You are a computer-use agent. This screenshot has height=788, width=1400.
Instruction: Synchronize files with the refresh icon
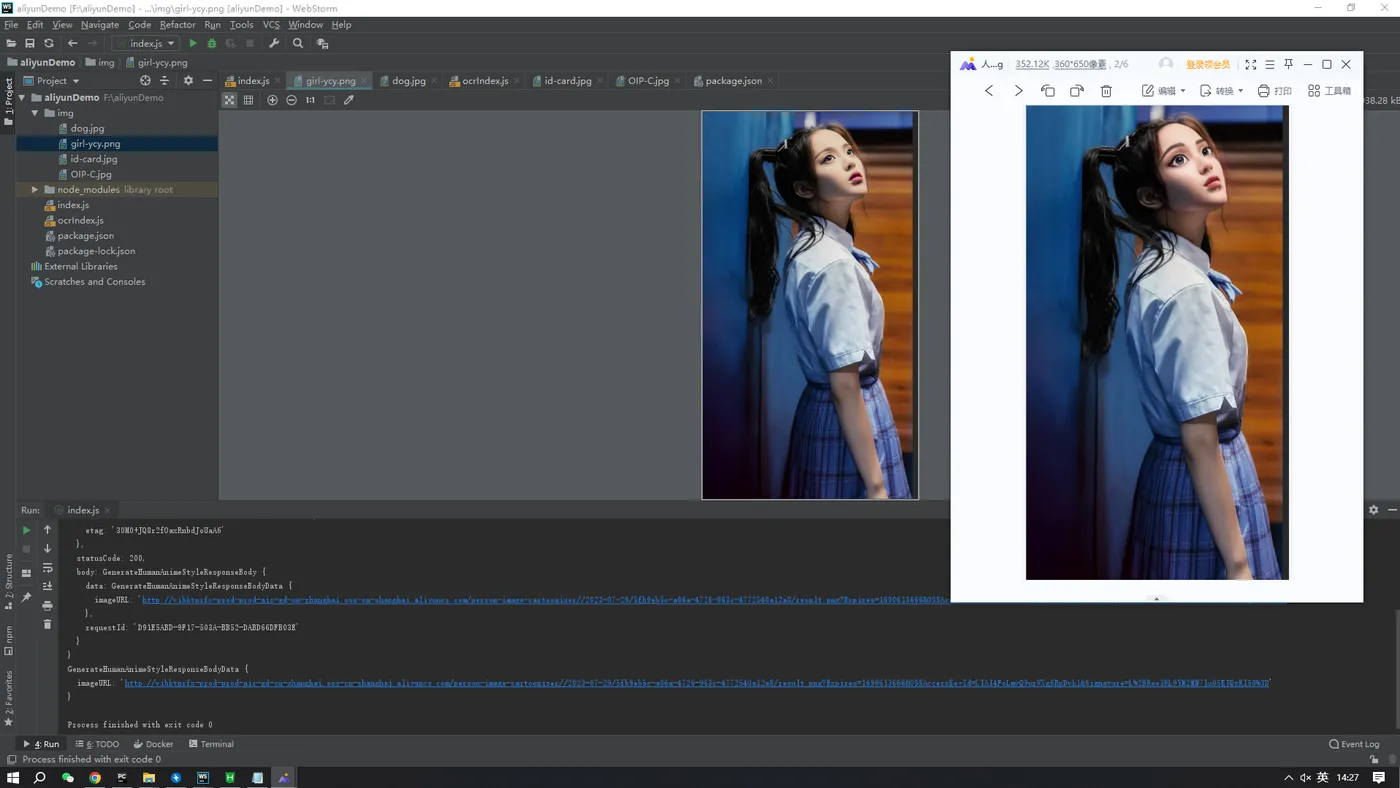48,43
